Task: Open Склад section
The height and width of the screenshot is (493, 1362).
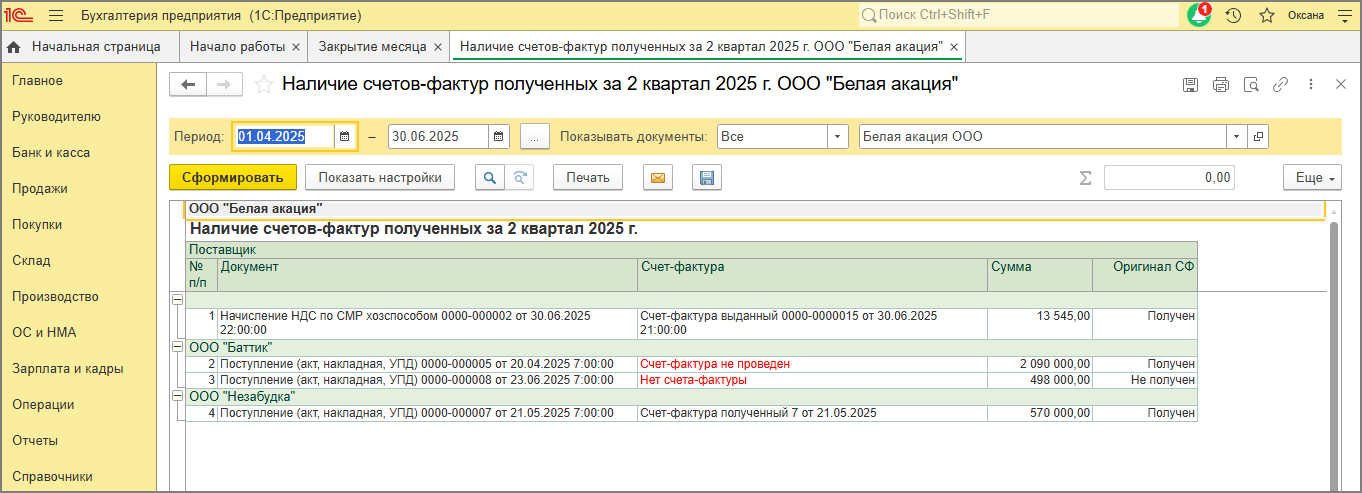Action: point(31,261)
